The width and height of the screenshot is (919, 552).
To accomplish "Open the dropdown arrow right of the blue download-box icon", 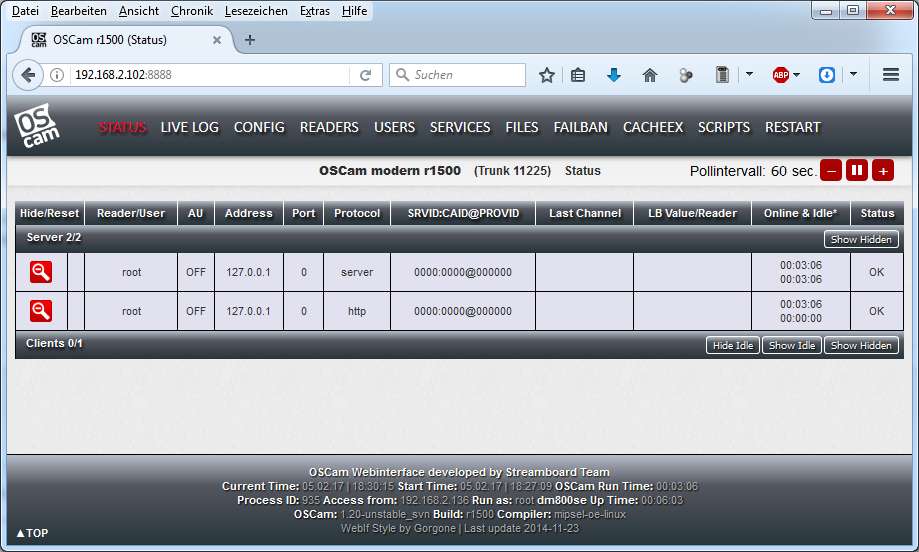I will click(853, 75).
